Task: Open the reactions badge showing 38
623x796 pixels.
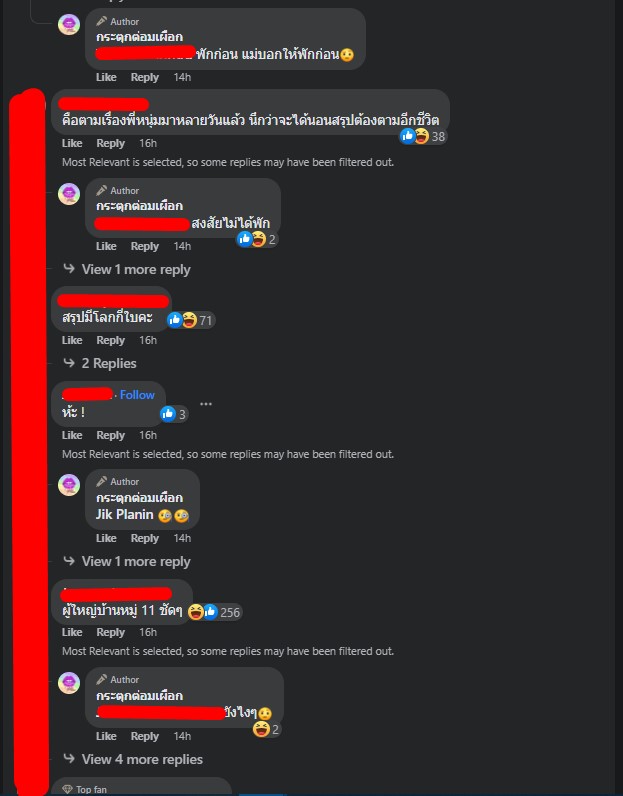Action: point(423,136)
